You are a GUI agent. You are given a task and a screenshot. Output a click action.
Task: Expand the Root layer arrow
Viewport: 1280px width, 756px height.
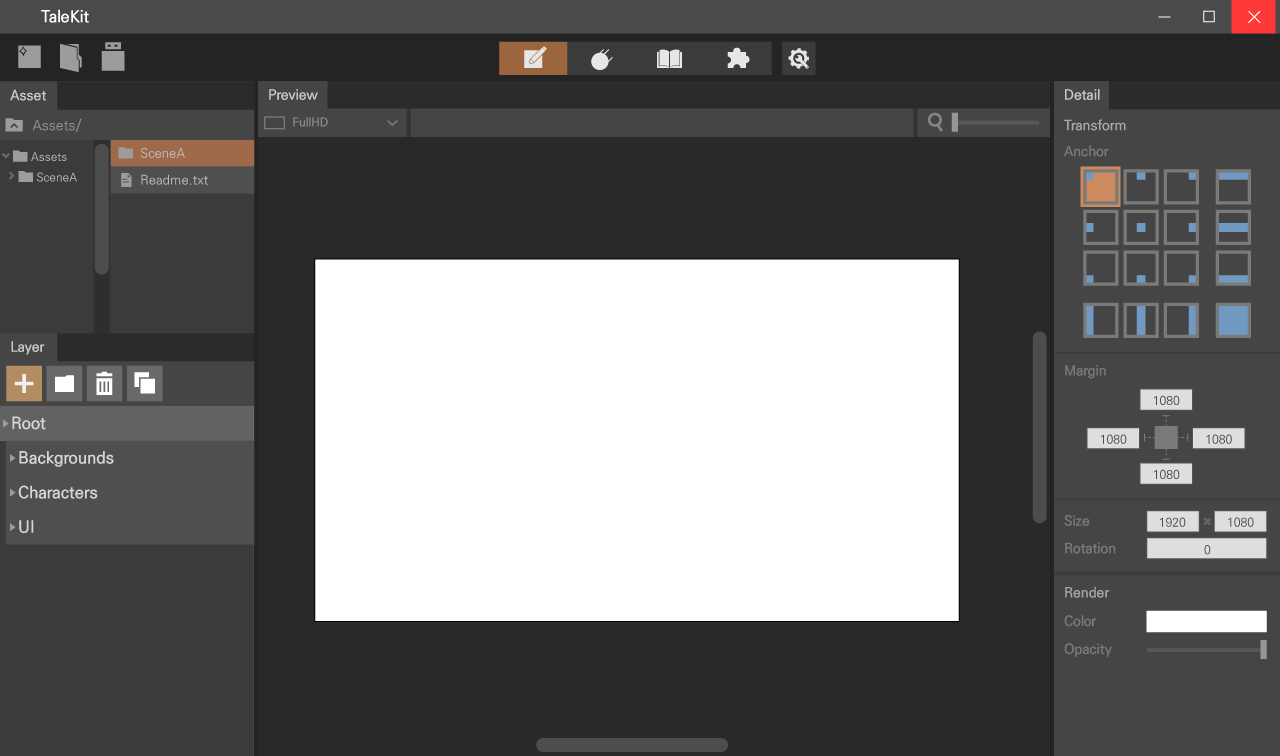6,423
